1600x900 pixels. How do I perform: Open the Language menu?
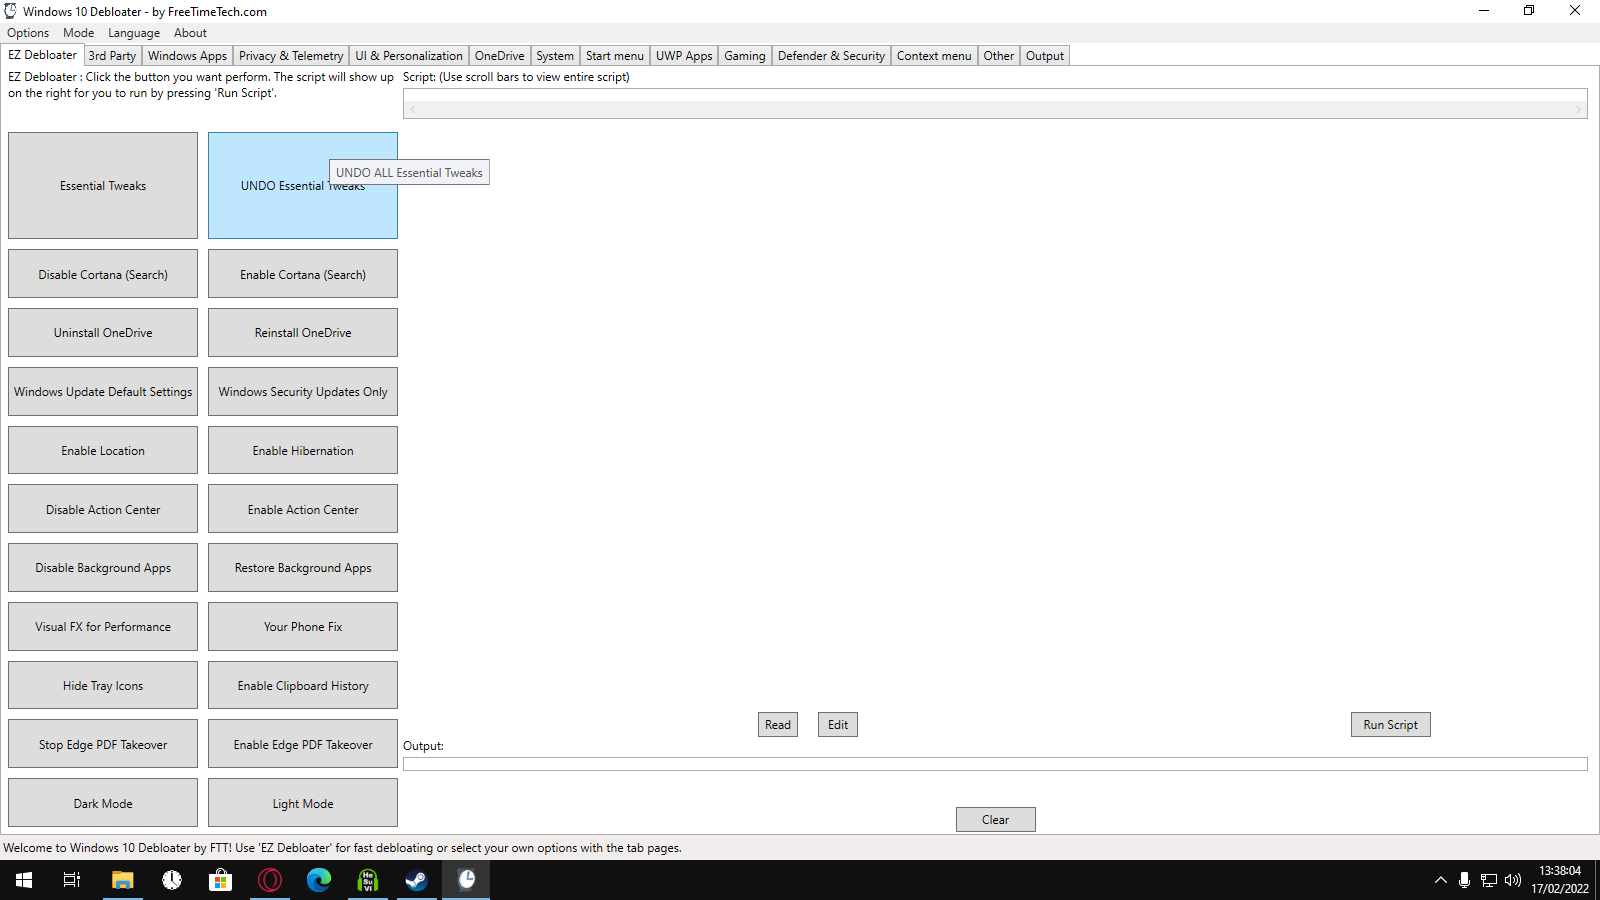[134, 33]
